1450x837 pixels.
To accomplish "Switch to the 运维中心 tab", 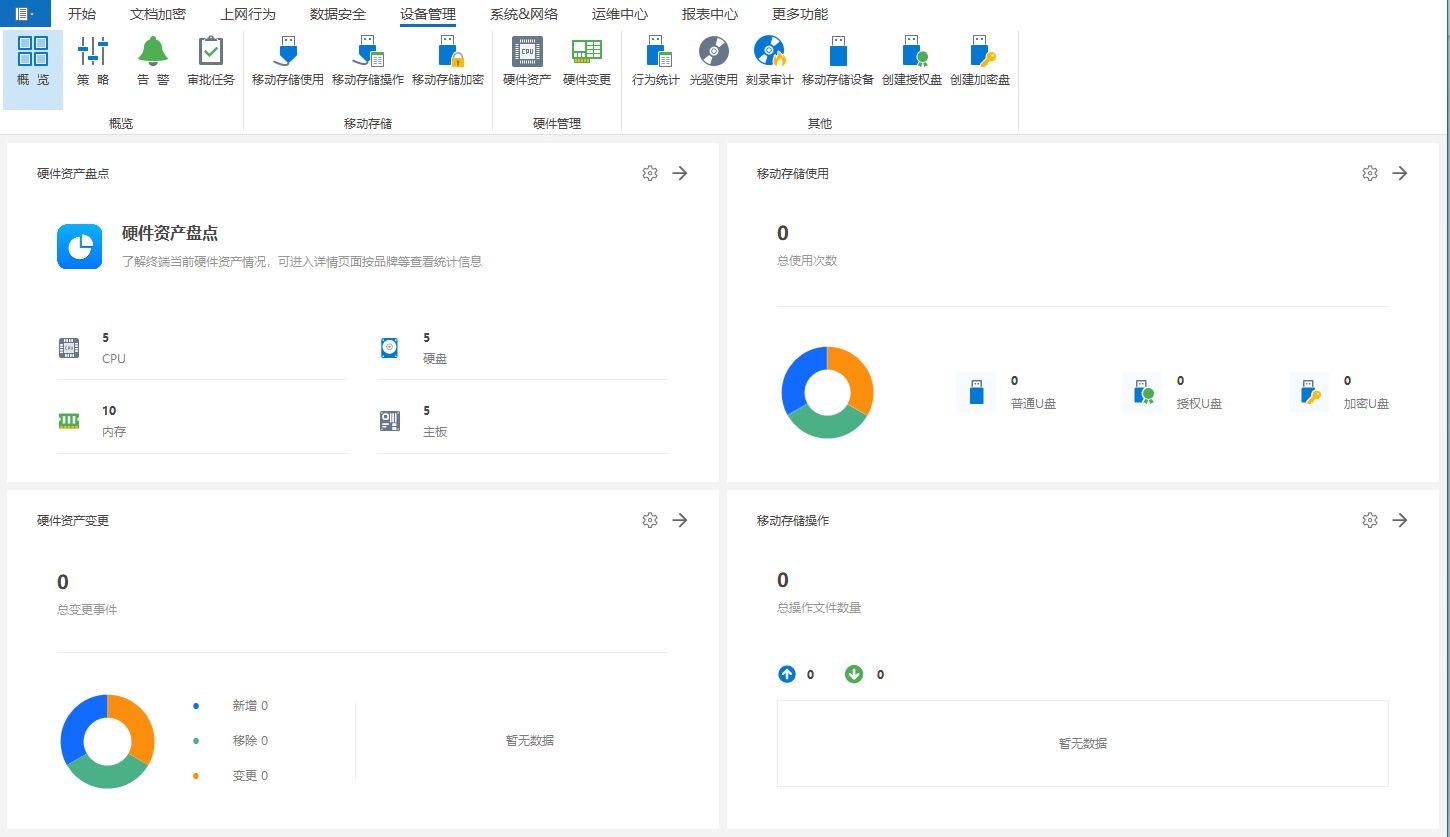I will [x=620, y=14].
